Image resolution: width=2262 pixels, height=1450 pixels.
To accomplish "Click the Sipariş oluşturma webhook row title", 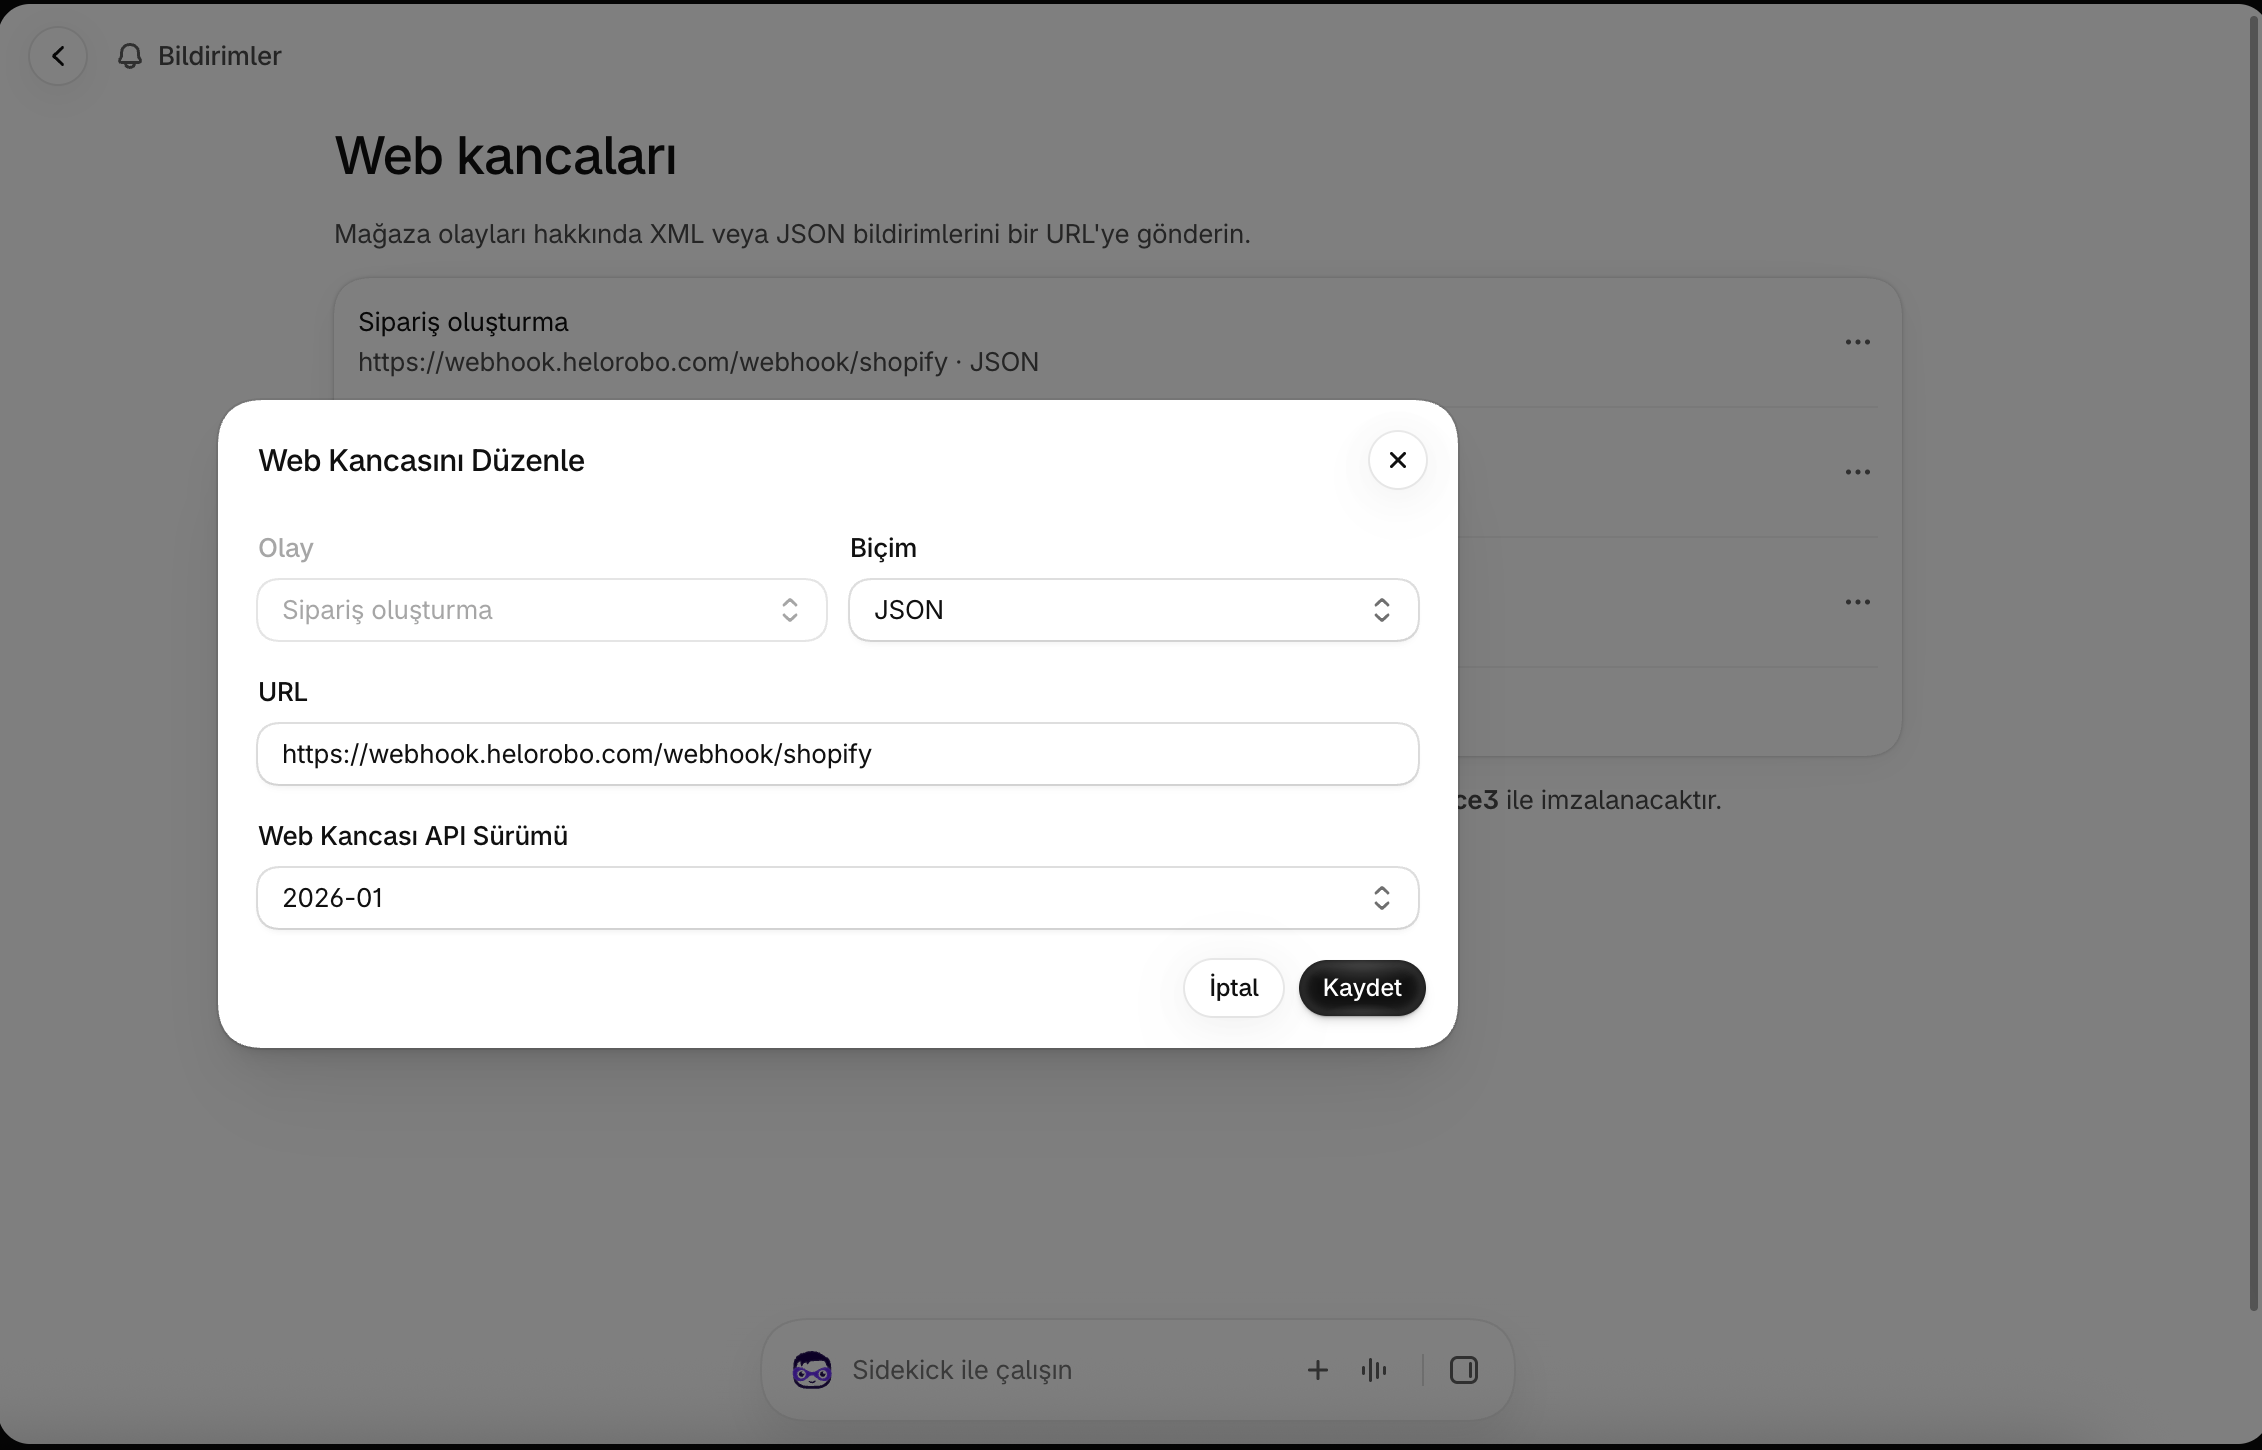I will coord(463,322).
